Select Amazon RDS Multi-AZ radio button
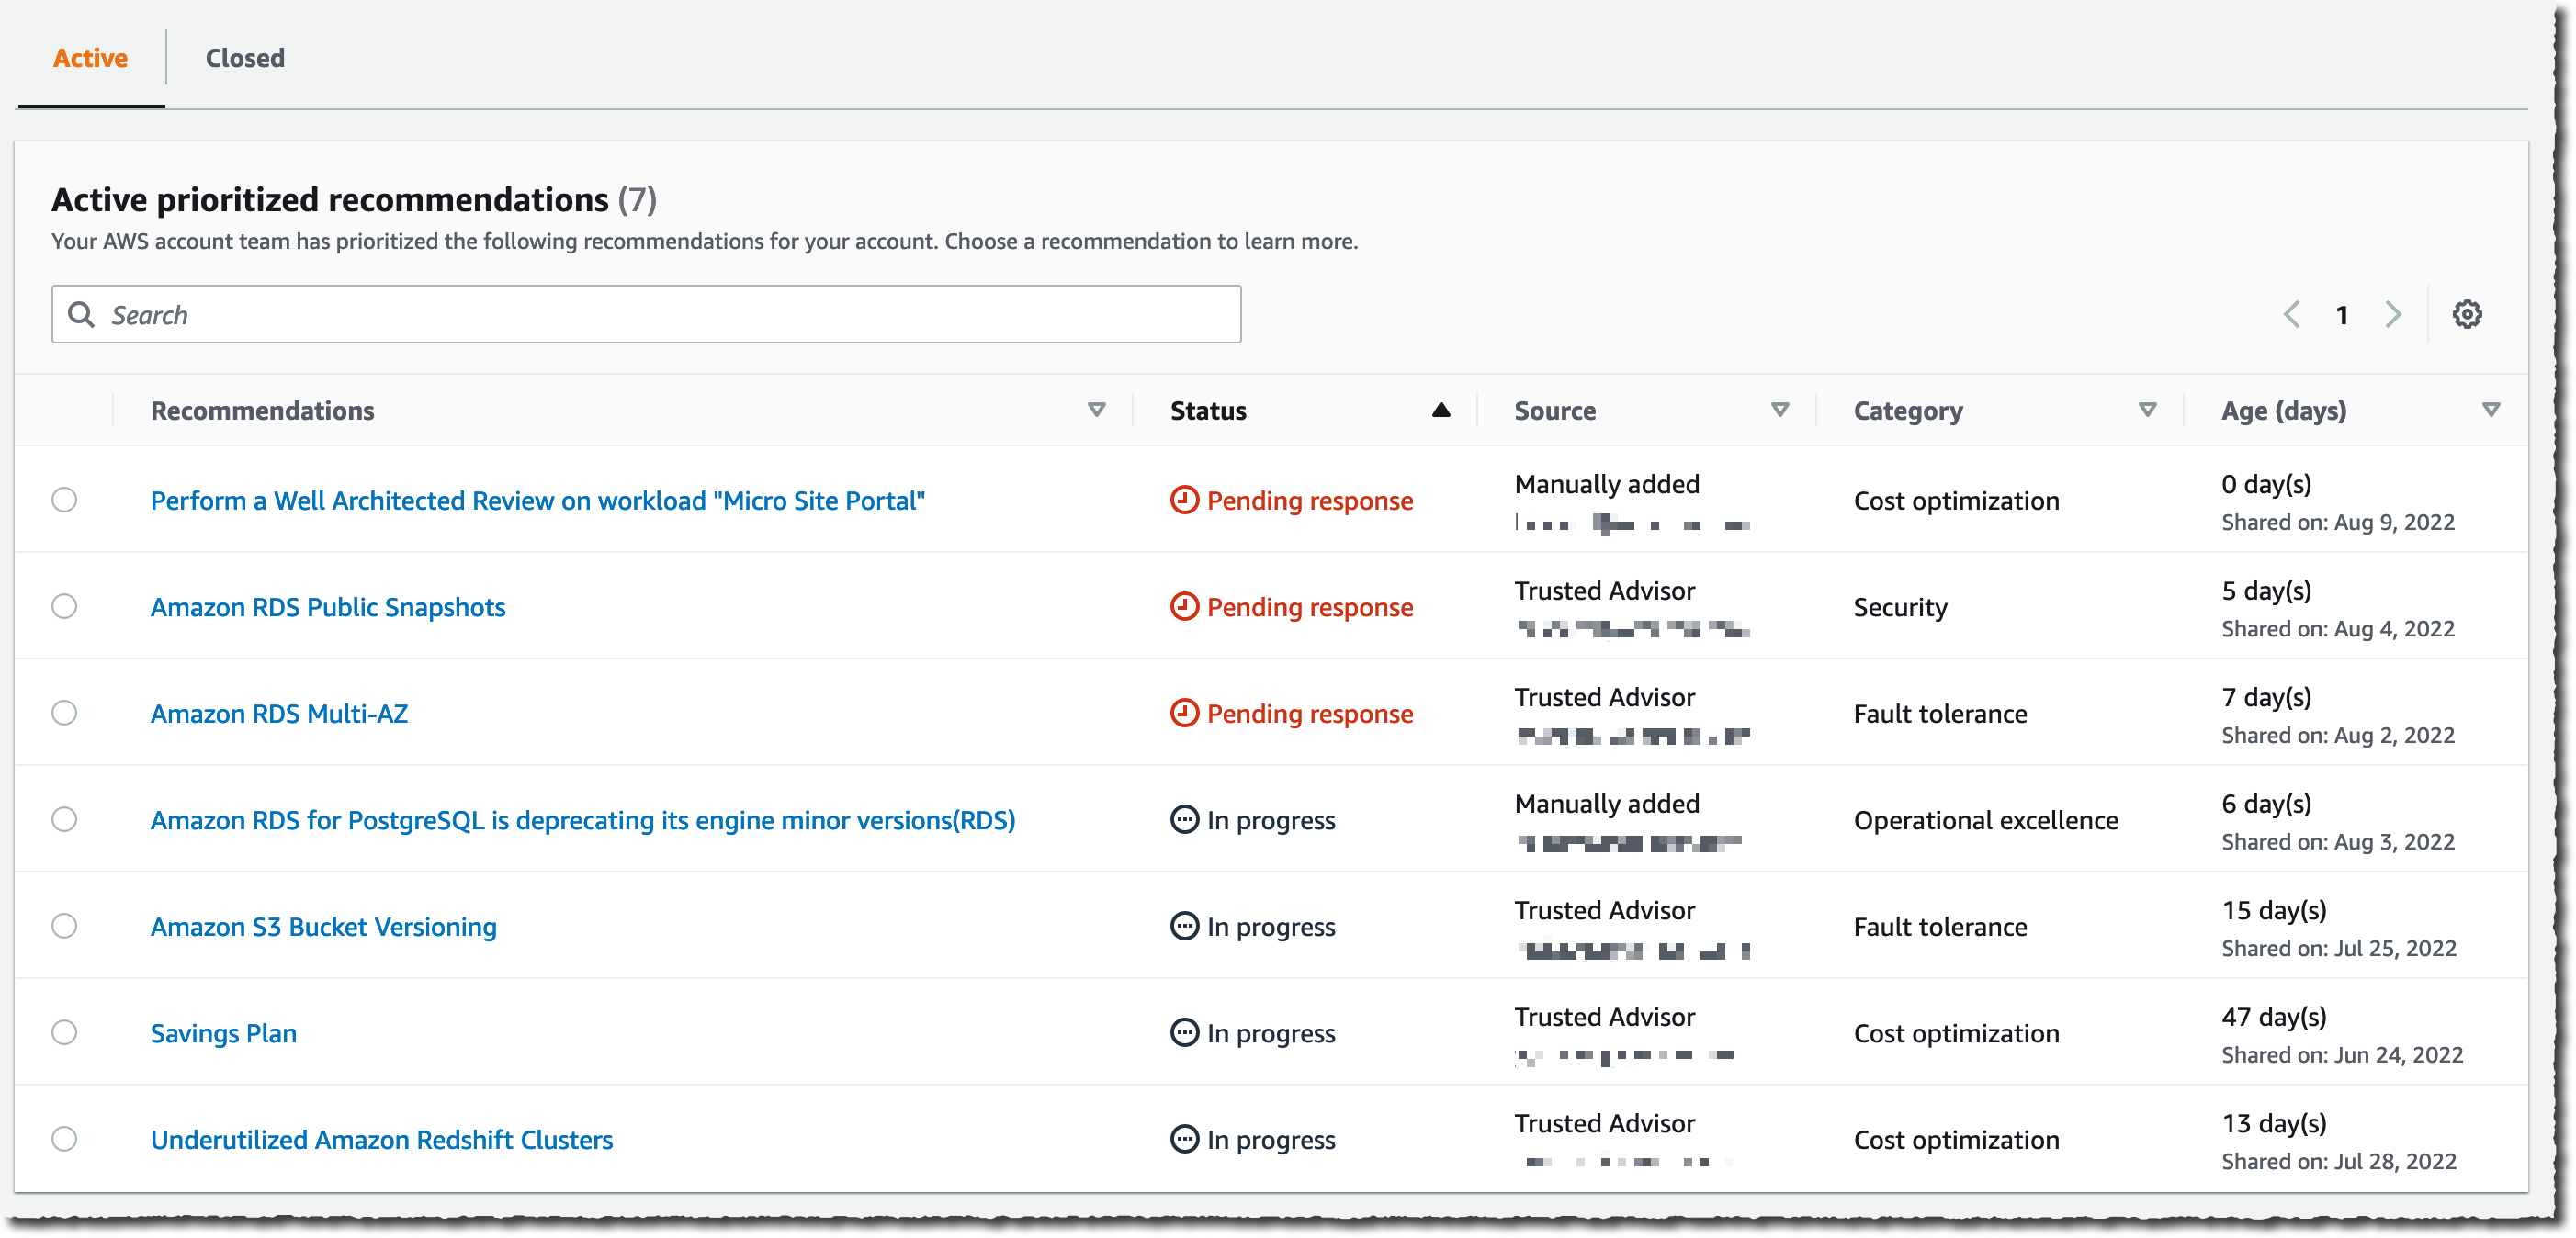The image size is (2576, 1238). pyautogui.click(x=64, y=713)
